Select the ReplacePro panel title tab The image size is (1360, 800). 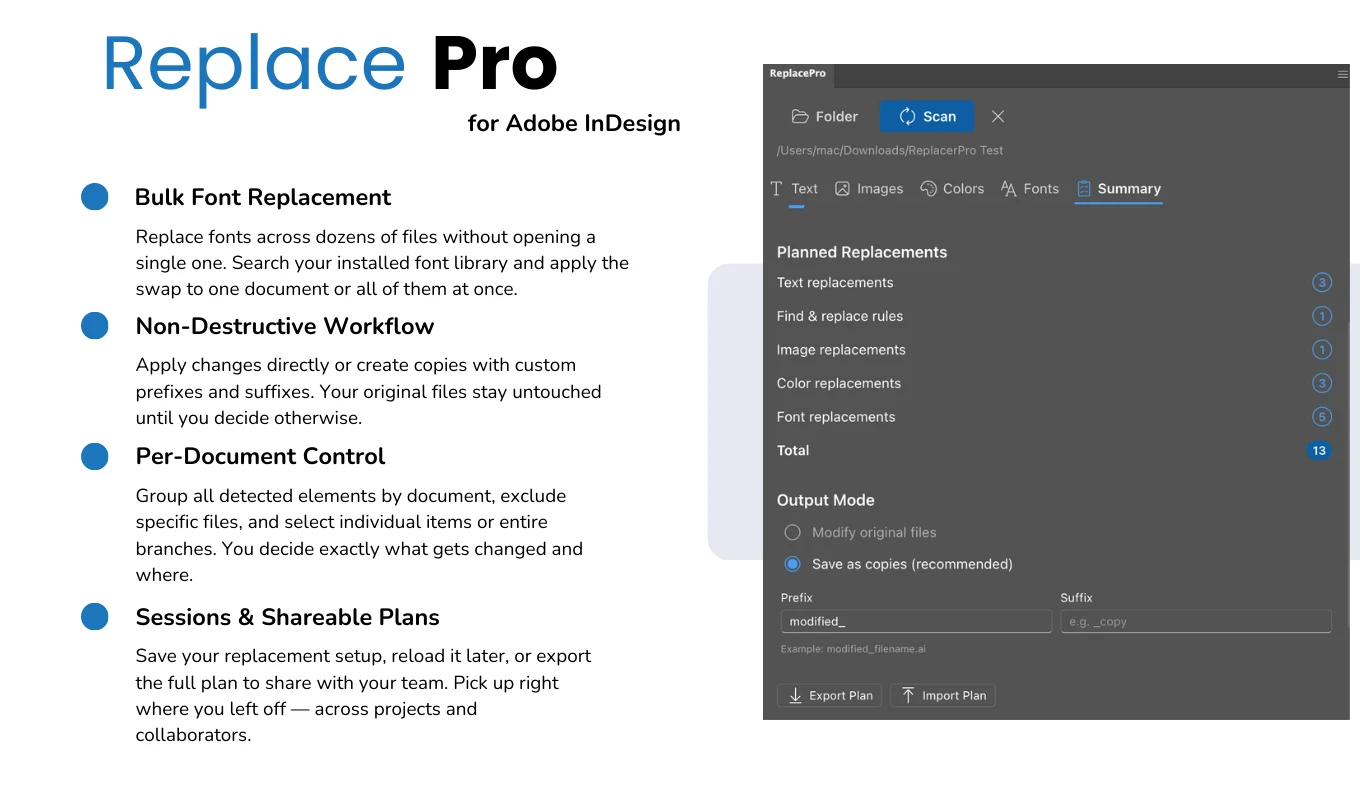point(798,74)
